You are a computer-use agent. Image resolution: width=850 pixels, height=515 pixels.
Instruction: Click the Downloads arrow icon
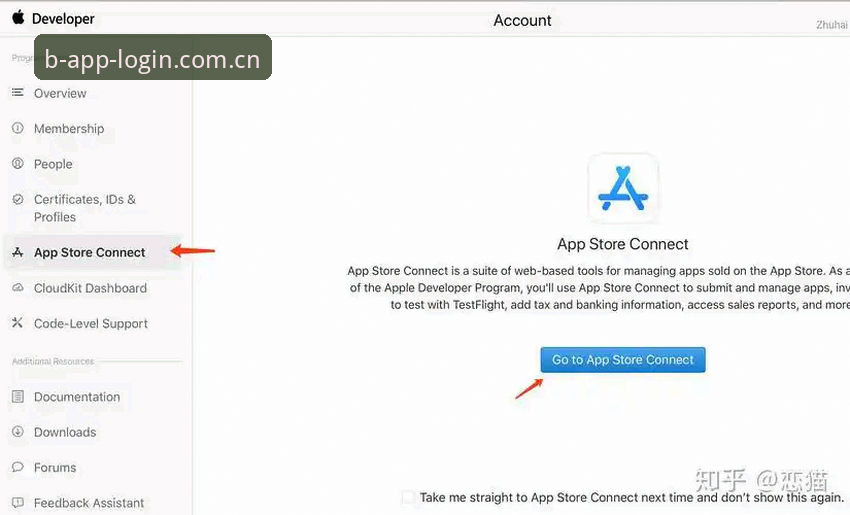click(x=18, y=432)
